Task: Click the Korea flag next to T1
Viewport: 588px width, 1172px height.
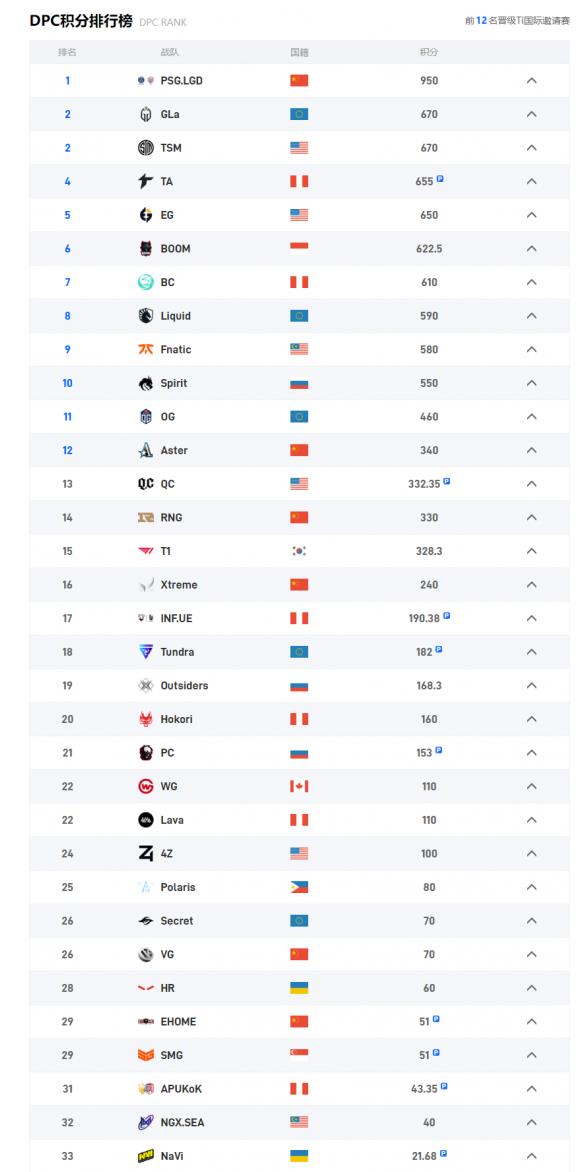Action: point(300,551)
